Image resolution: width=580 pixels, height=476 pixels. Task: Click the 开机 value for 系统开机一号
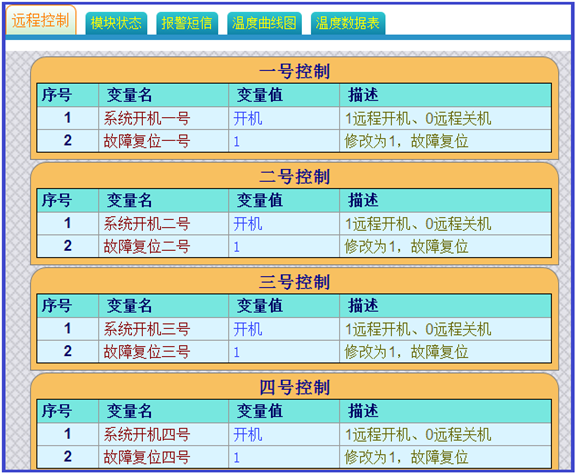coord(248,119)
